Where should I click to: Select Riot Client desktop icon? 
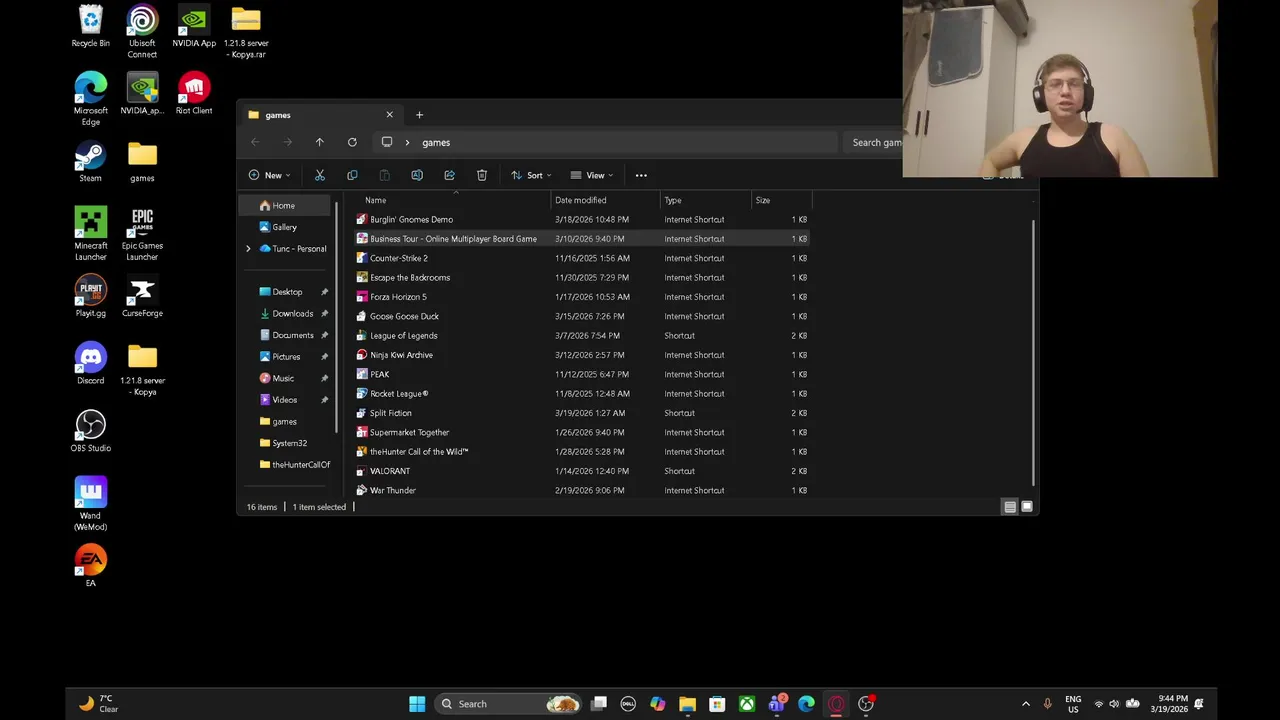pyautogui.click(x=194, y=94)
